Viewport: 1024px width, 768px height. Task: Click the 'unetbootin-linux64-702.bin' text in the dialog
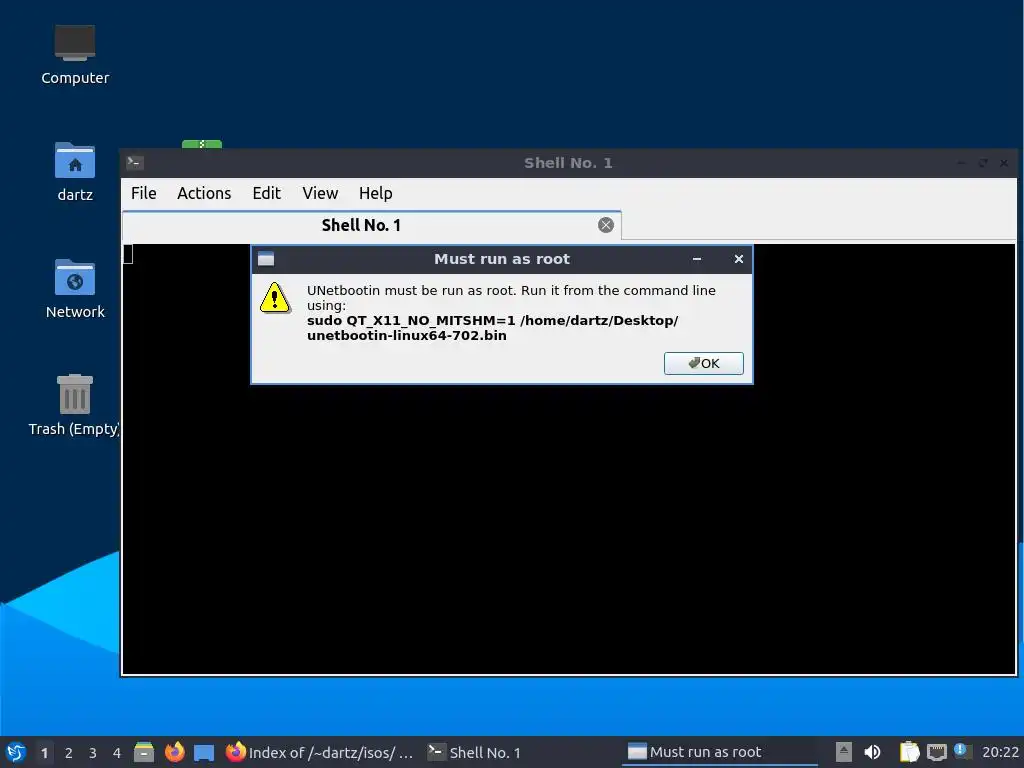coord(407,336)
